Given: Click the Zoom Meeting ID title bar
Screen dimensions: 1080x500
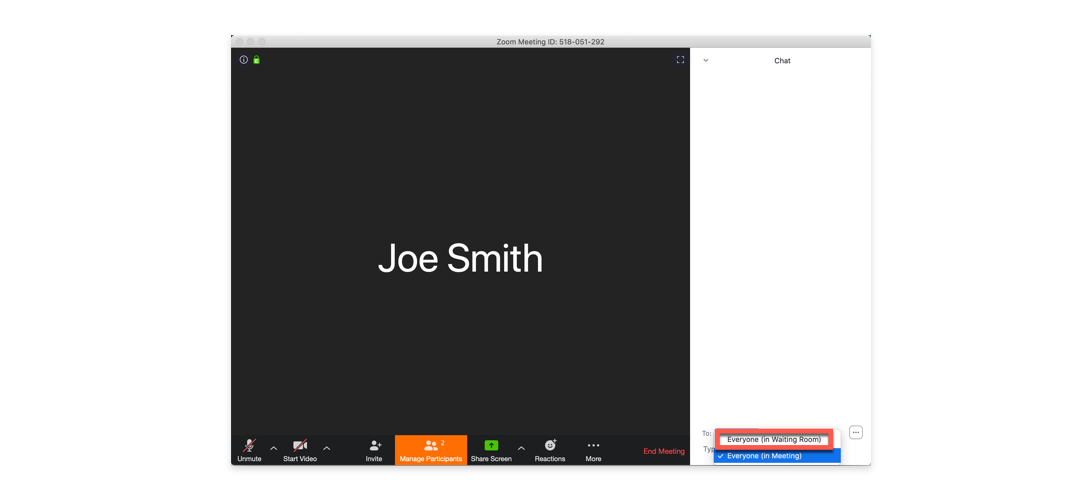Looking at the screenshot, I should click(x=550, y=42).
